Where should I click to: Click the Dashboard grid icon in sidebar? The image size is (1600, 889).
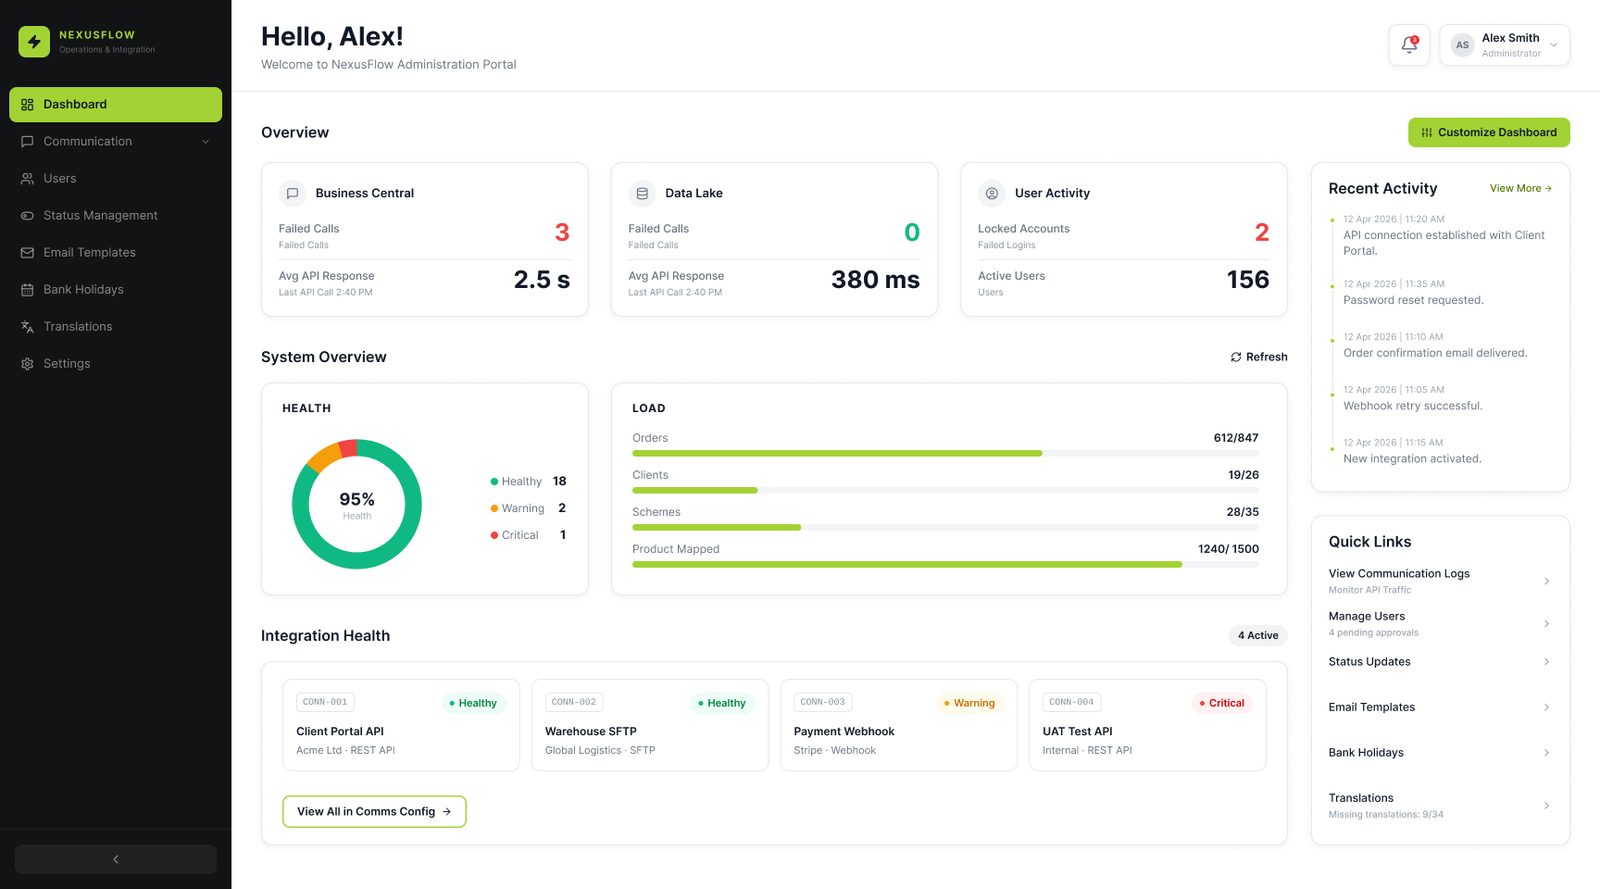tap(27, 104)
